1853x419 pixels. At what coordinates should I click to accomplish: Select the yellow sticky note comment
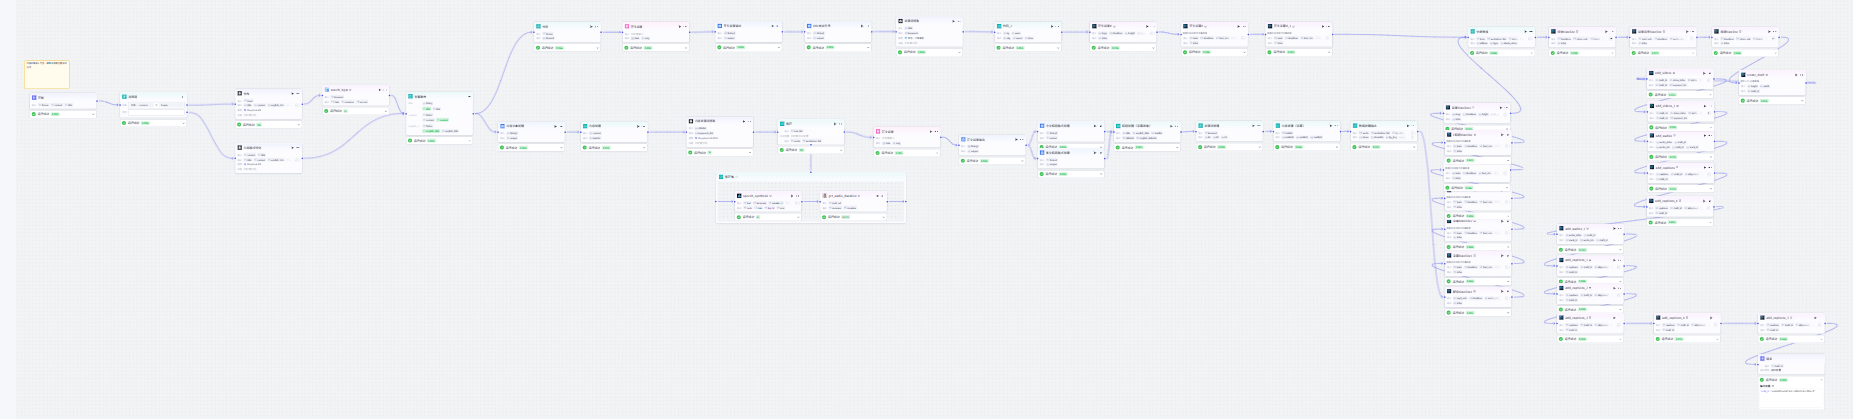coord(47,73)
